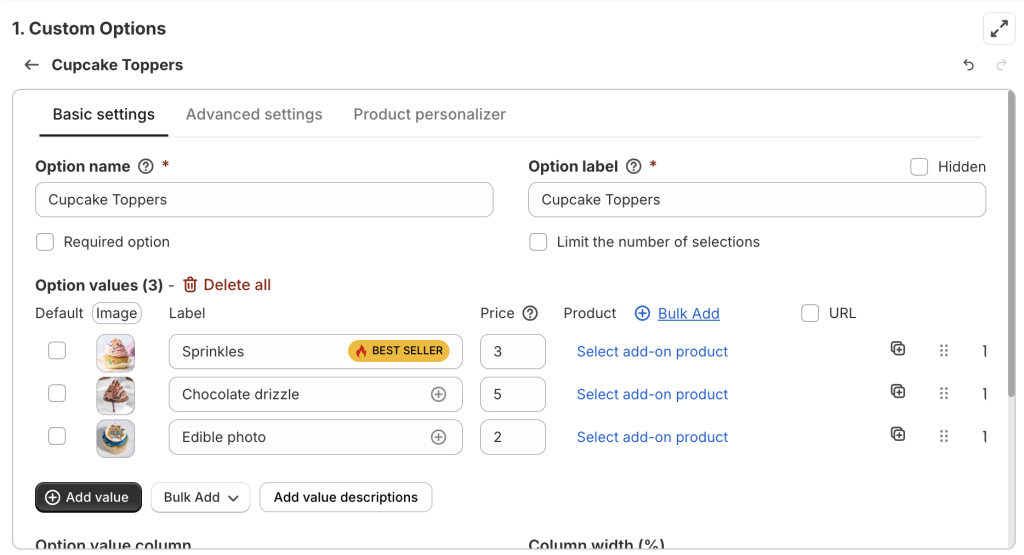This screenshot has height=555, width=1024.
Task: Select add-on product for Chocolate drizzle
Action: tap(652, 394)
